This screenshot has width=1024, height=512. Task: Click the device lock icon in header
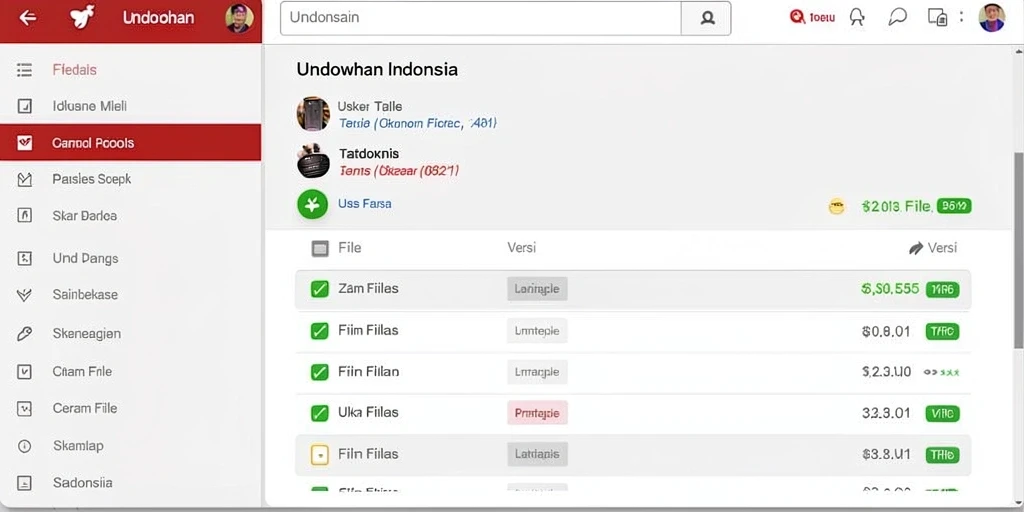(x=938, y=18)
